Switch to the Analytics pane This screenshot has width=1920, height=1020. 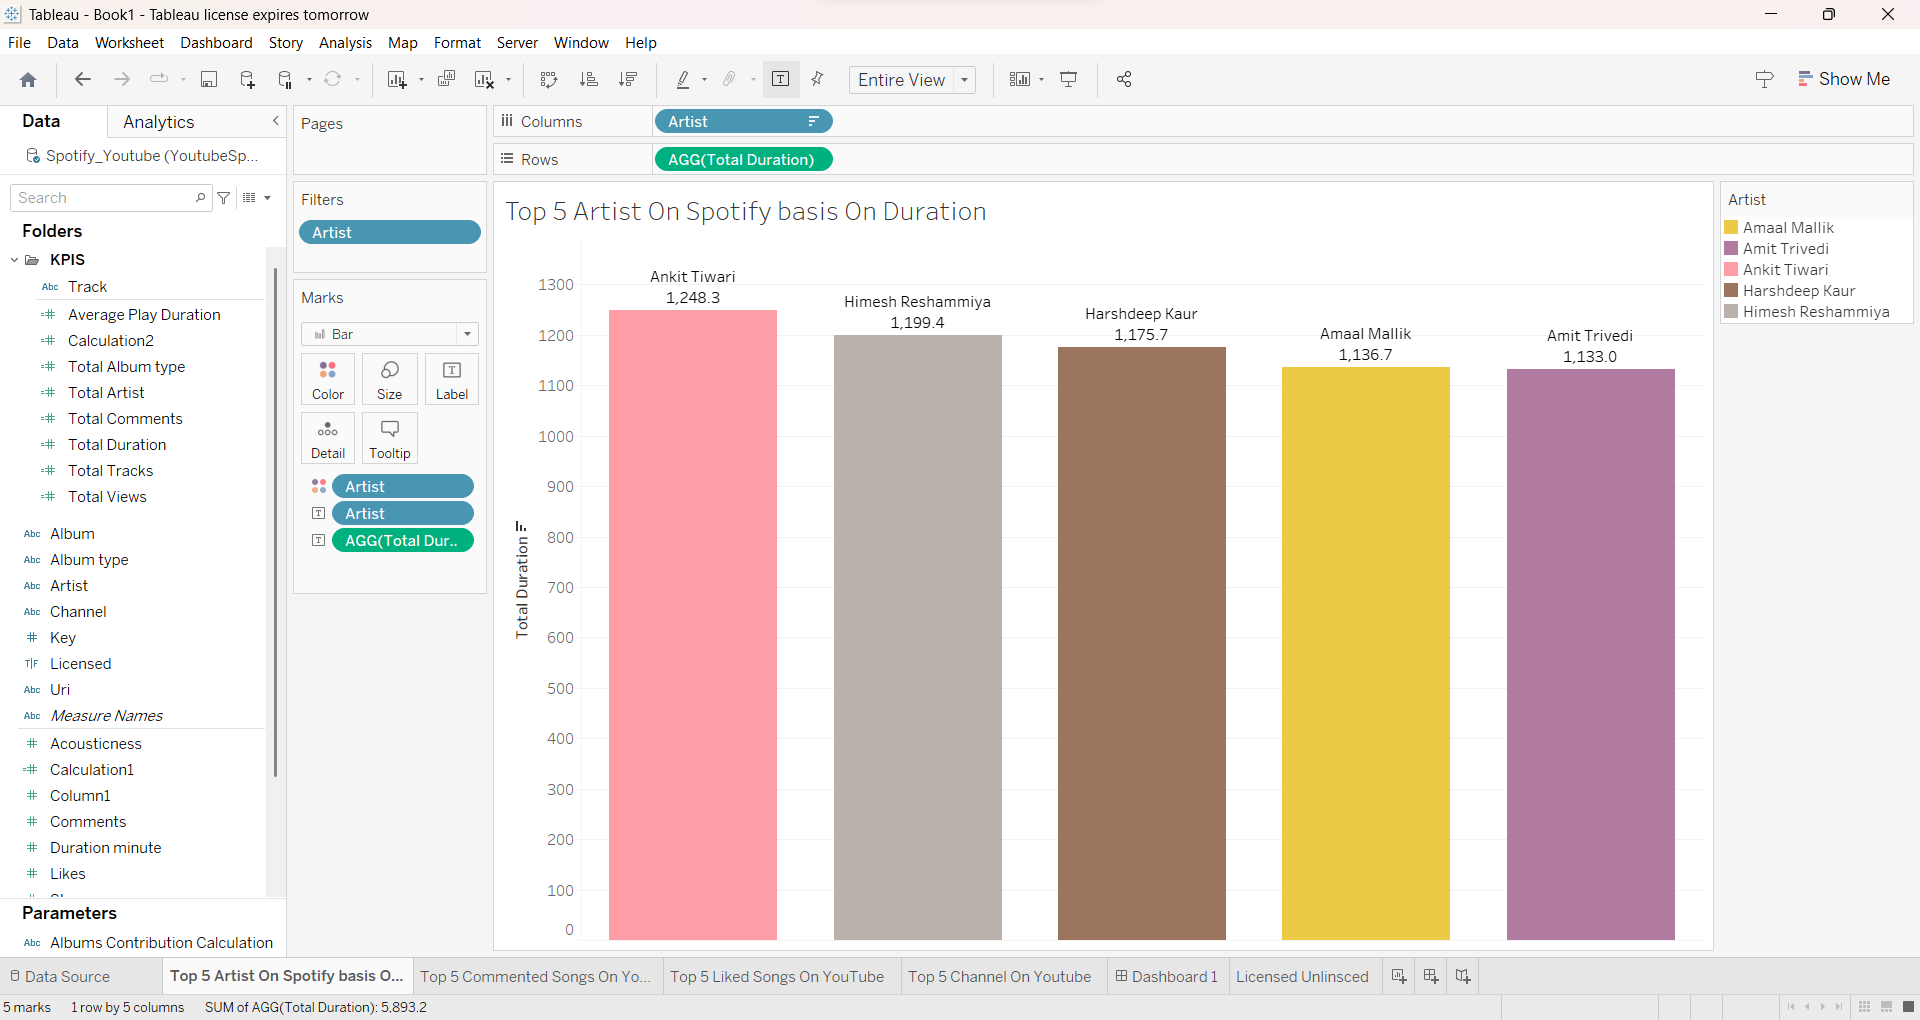coord(158,121)
